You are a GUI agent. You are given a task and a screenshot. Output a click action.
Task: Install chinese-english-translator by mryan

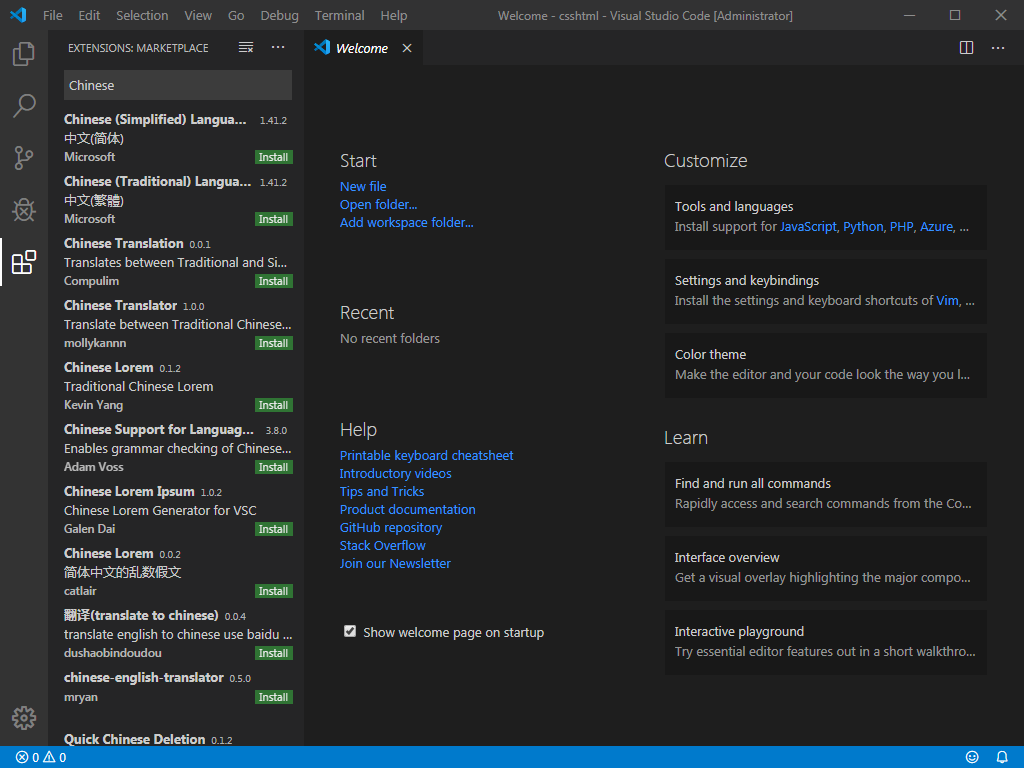(274, 697)
